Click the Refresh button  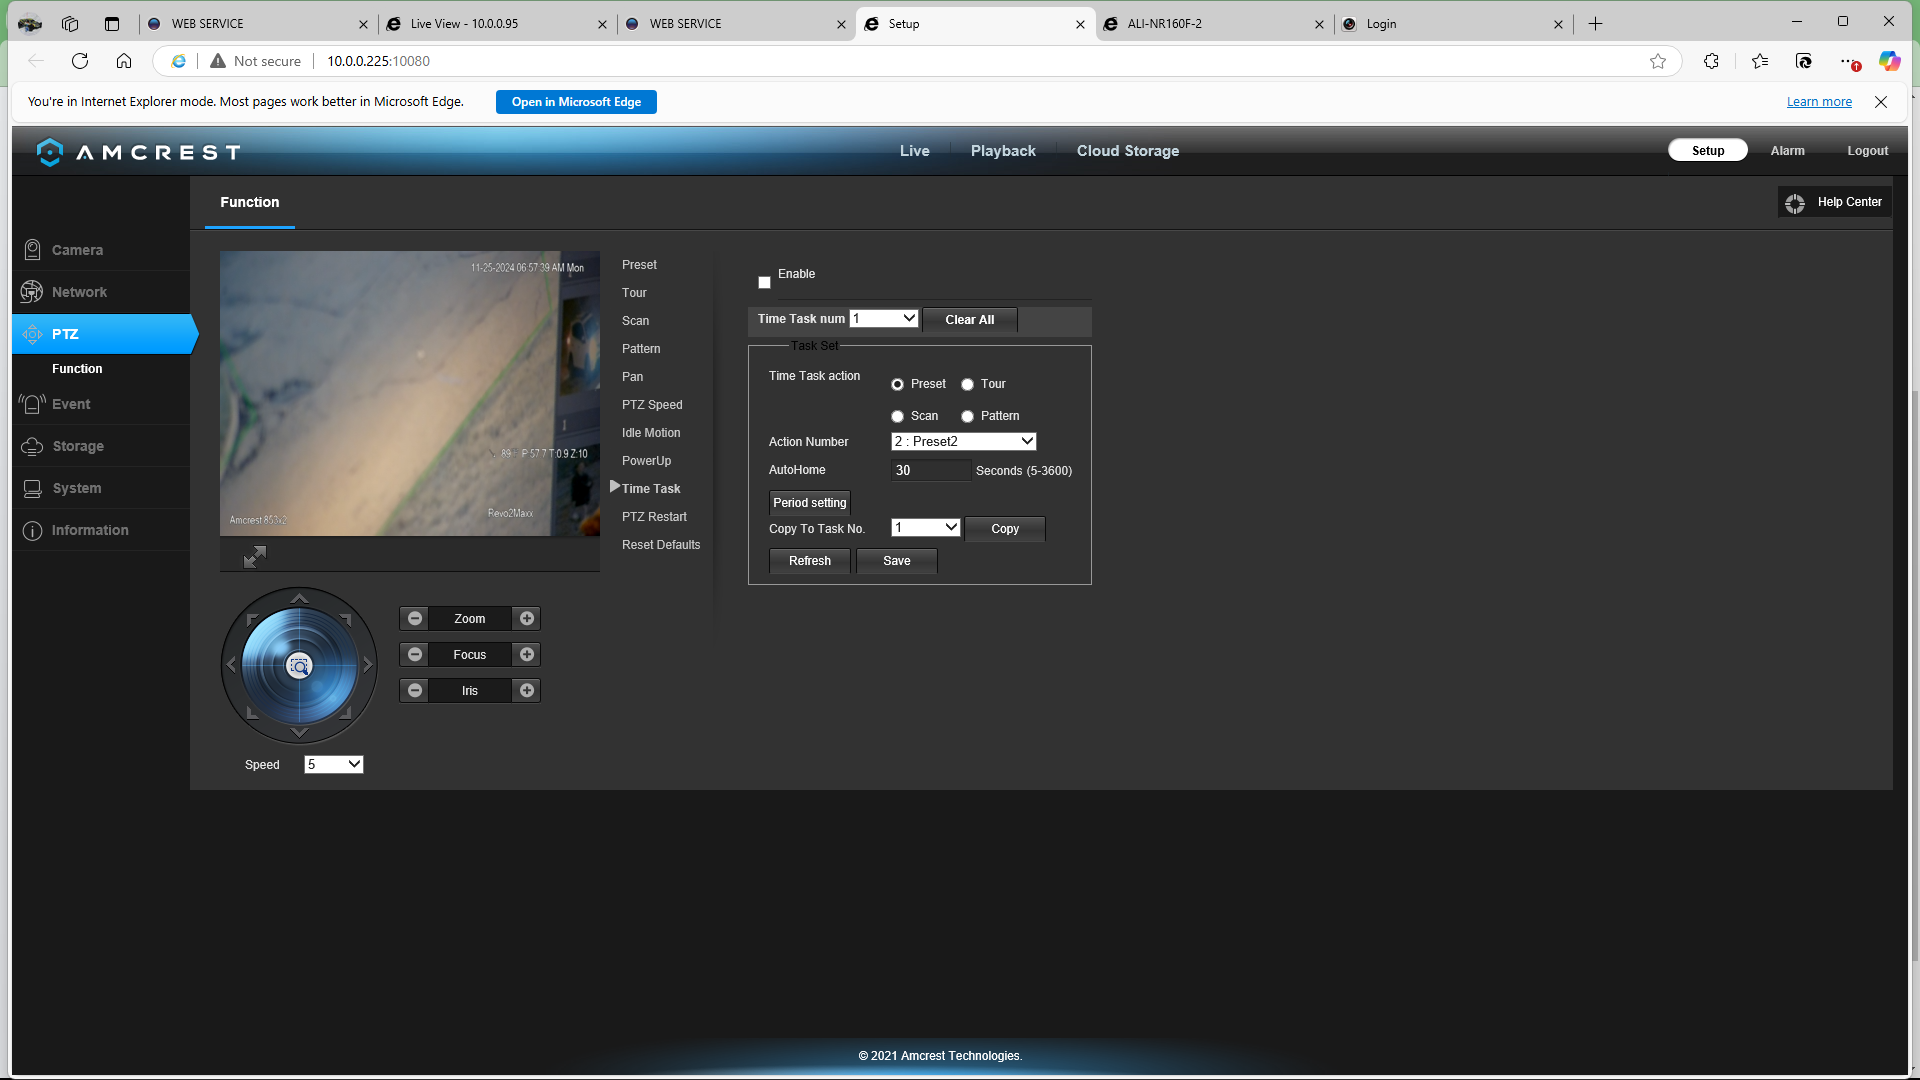click(x=810, y=561)
